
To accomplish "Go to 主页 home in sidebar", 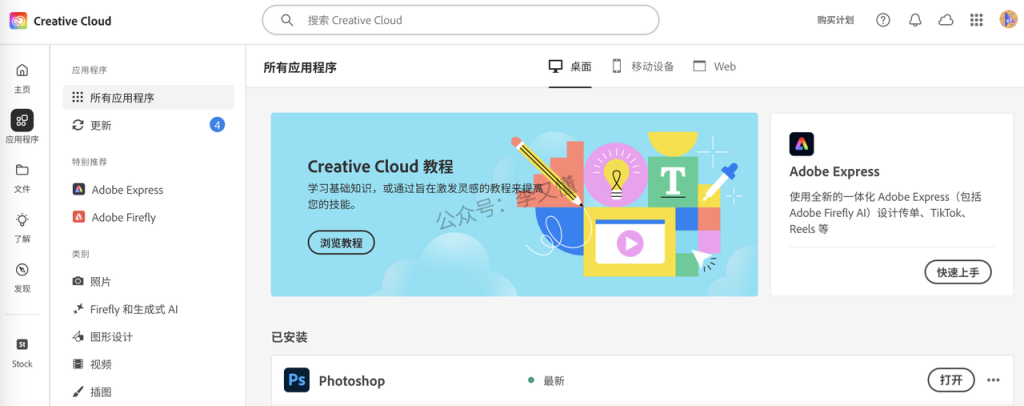I will [x=22, y=77].
